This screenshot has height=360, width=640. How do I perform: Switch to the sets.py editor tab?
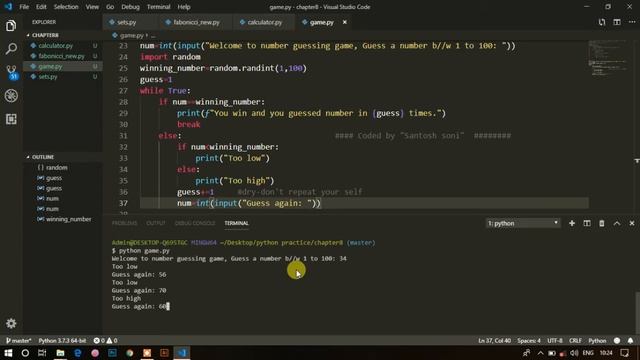tap(127, 22)
